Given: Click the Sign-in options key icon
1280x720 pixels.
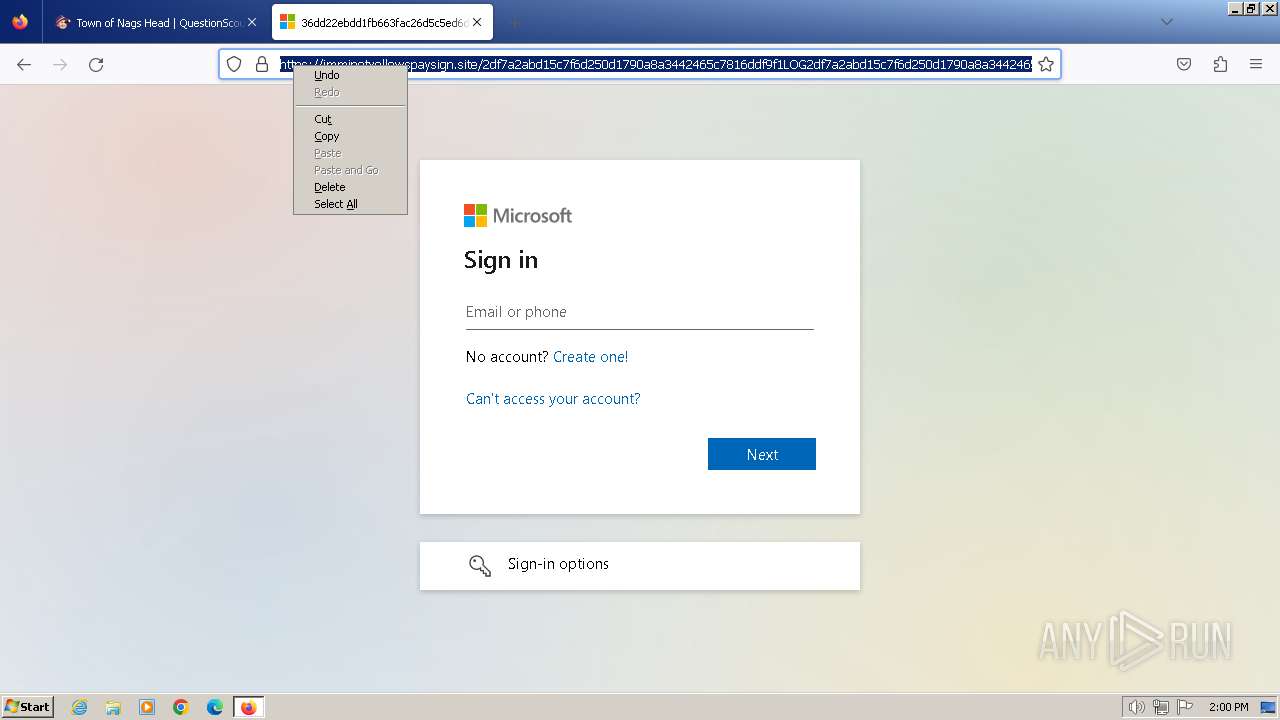Looking at the screenshot, I should tap(480, 566).
